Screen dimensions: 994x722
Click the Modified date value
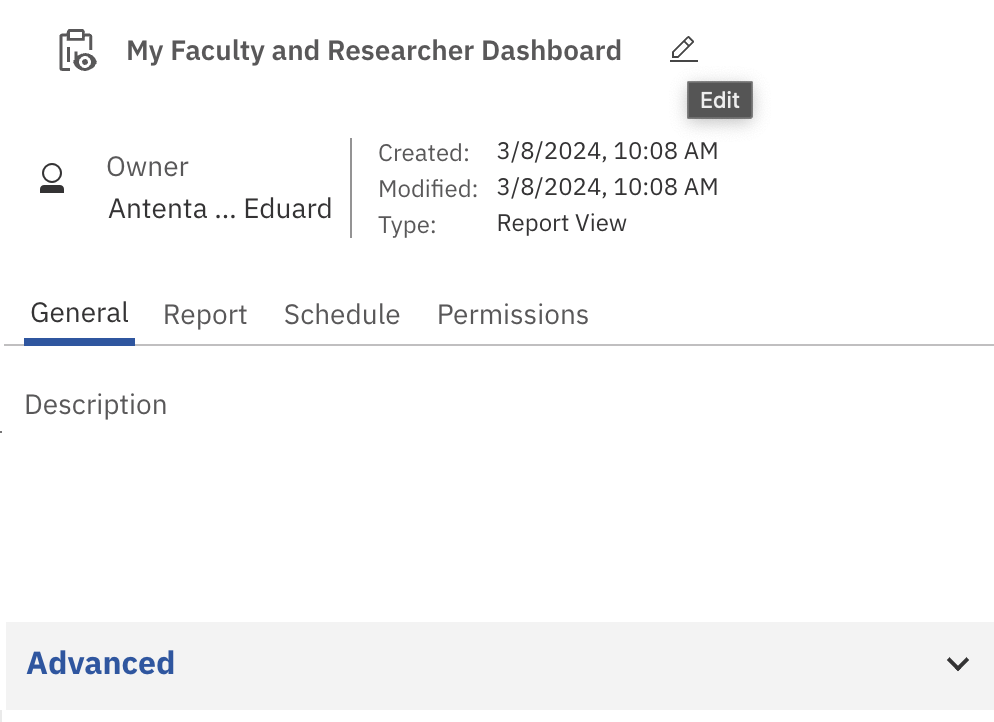click(x=606, y=187)
